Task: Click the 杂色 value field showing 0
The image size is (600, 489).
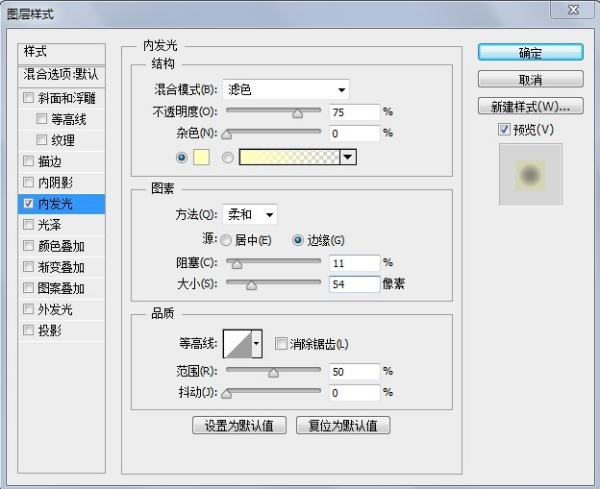Action: 354,134
